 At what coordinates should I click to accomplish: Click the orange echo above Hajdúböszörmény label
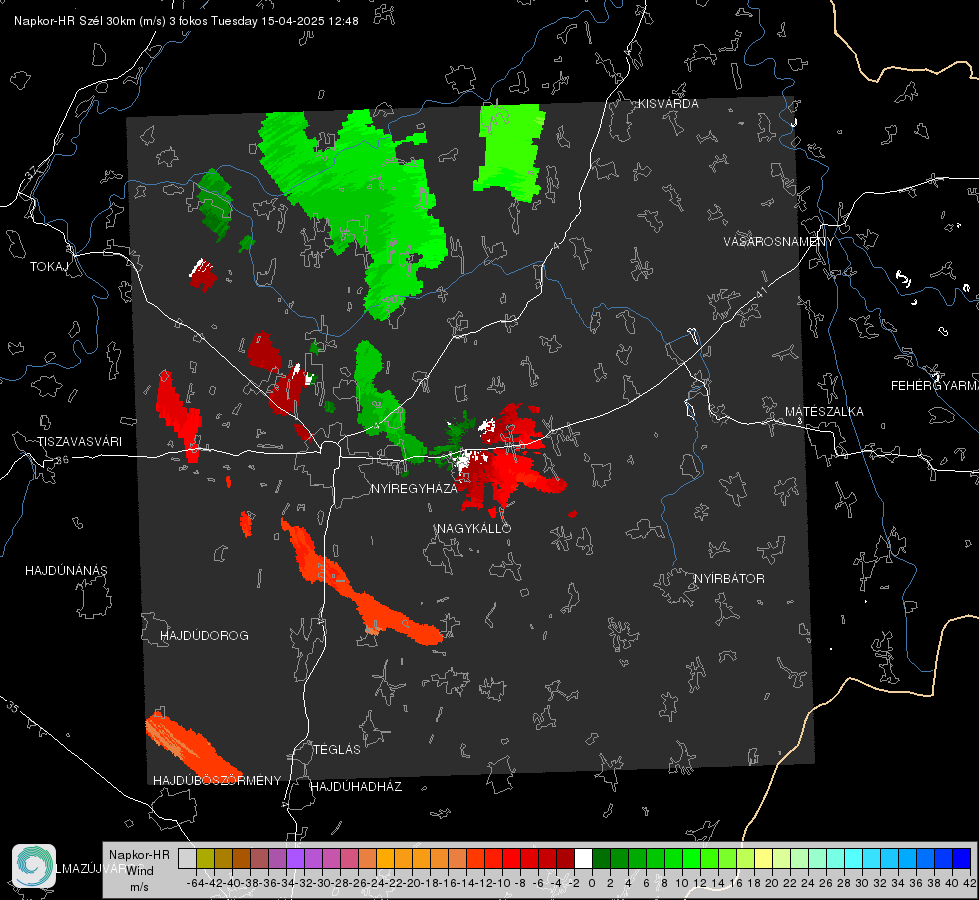[190, 746]
